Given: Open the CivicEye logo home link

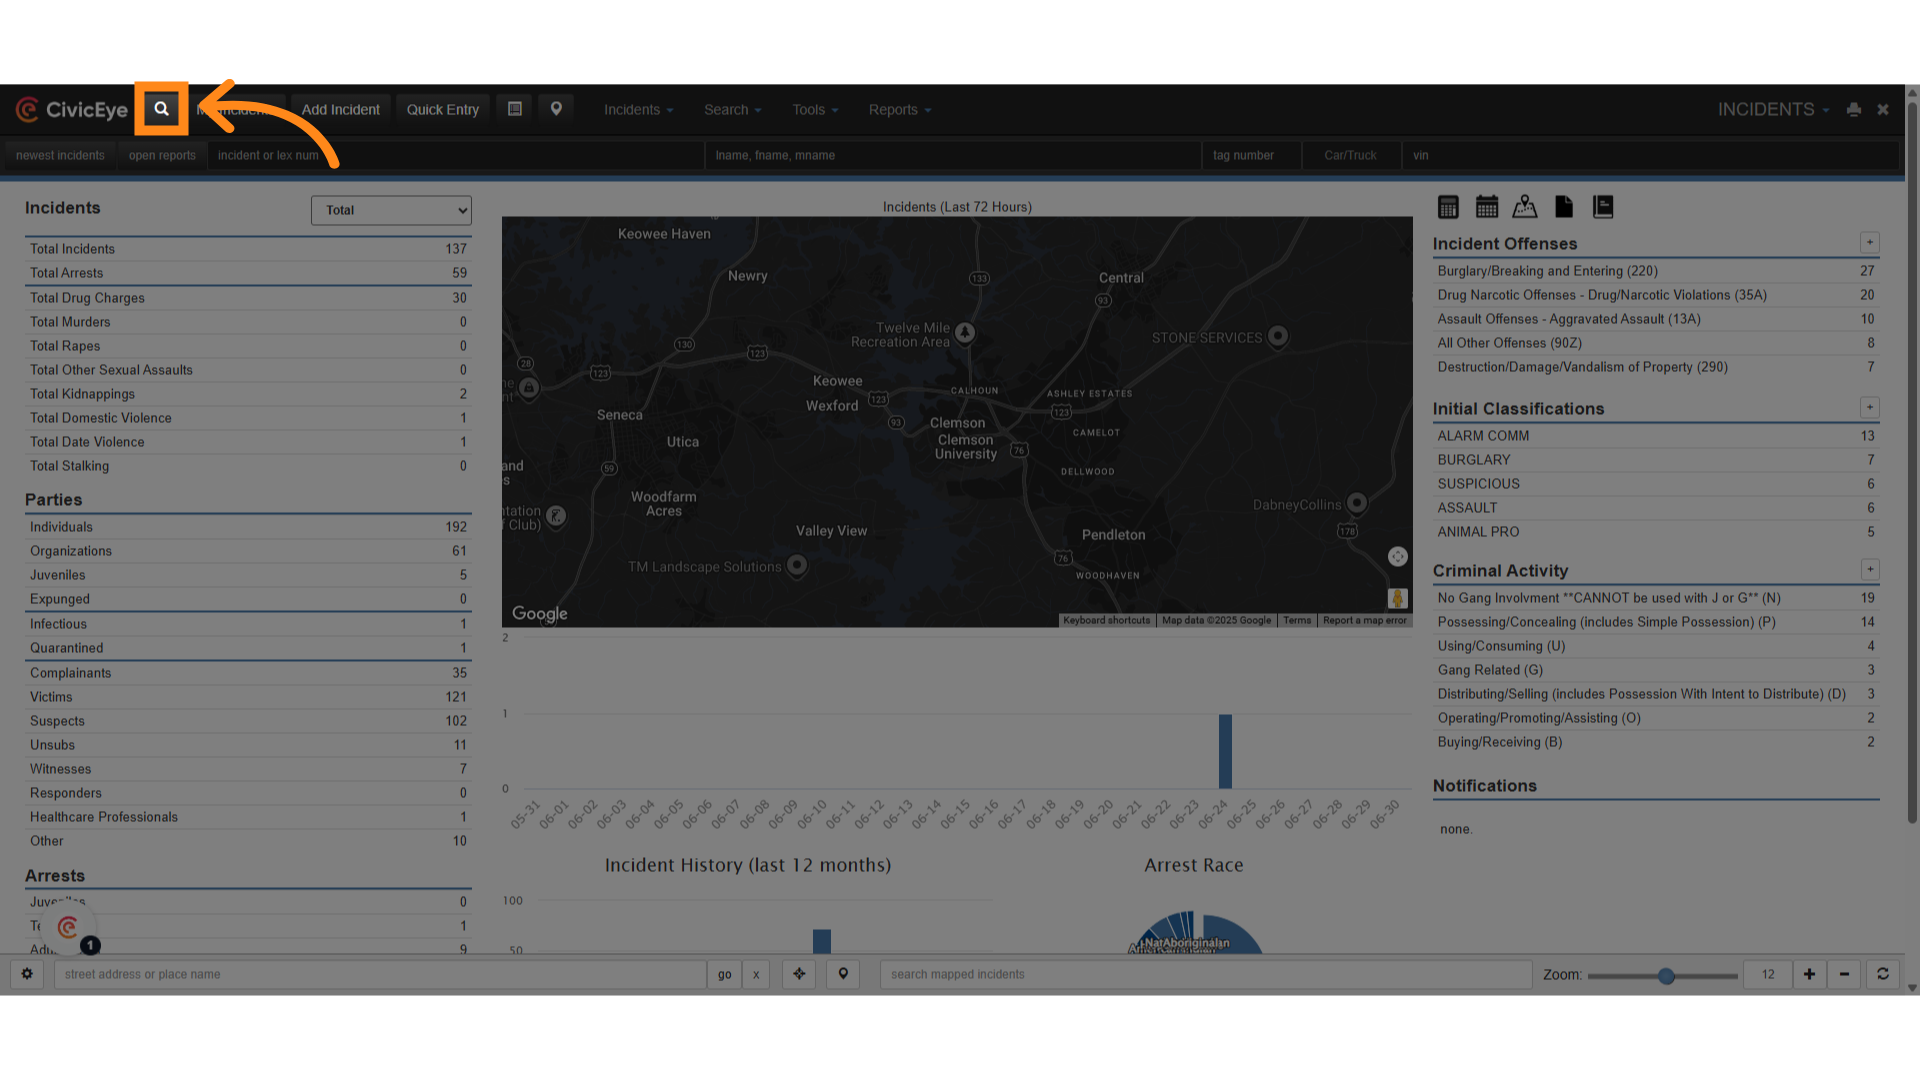Looking at the screenshot, I should click(72, 110).
